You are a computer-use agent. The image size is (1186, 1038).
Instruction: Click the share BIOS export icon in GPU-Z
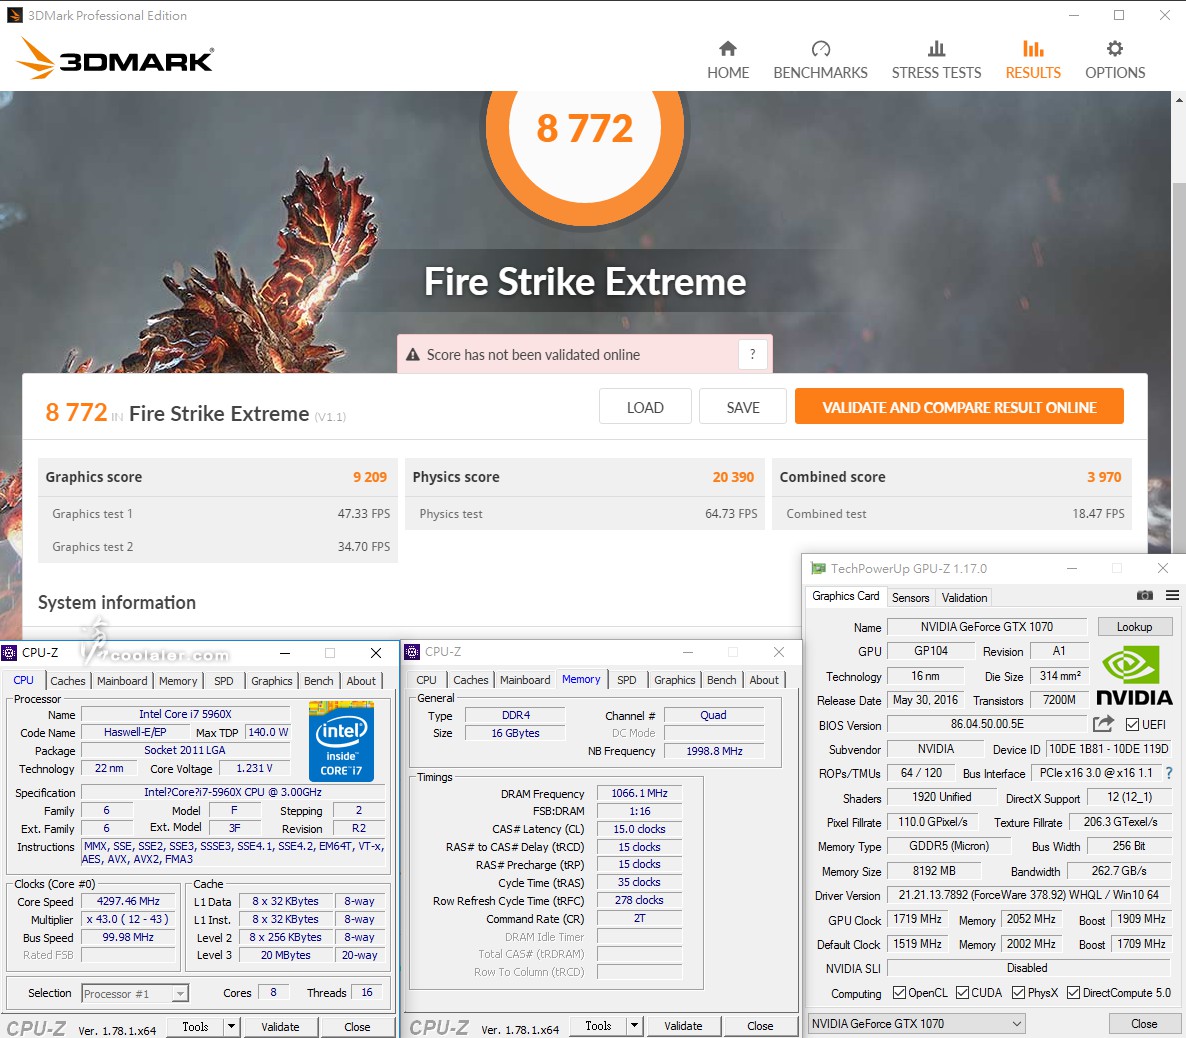point(1104,724)
